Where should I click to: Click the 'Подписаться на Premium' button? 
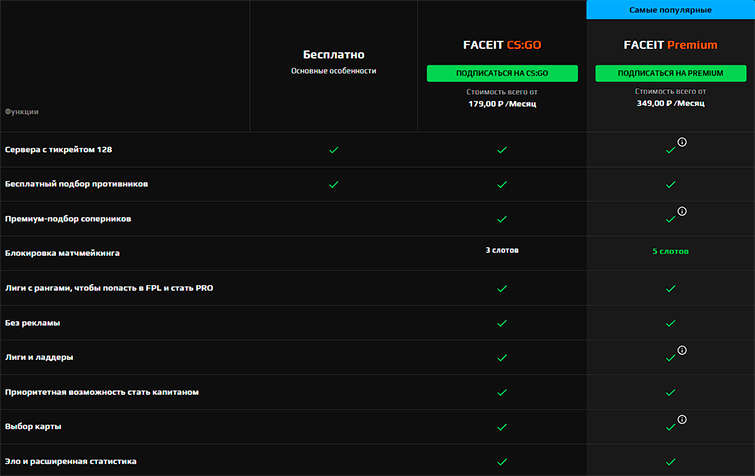point(671,73)
